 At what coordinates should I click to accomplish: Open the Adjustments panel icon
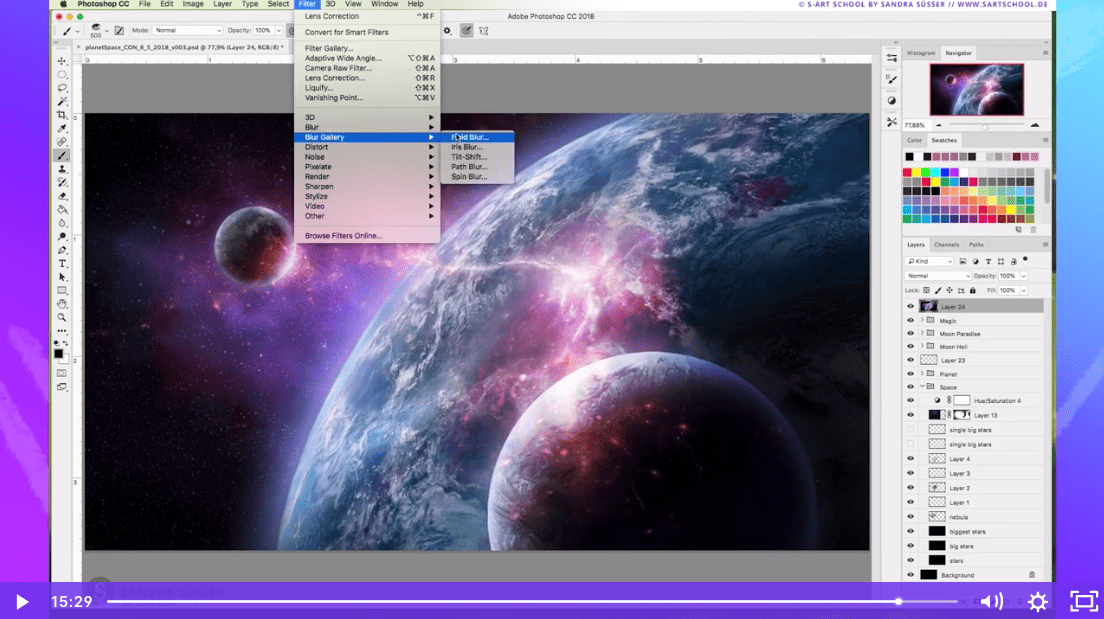(892, 101)
